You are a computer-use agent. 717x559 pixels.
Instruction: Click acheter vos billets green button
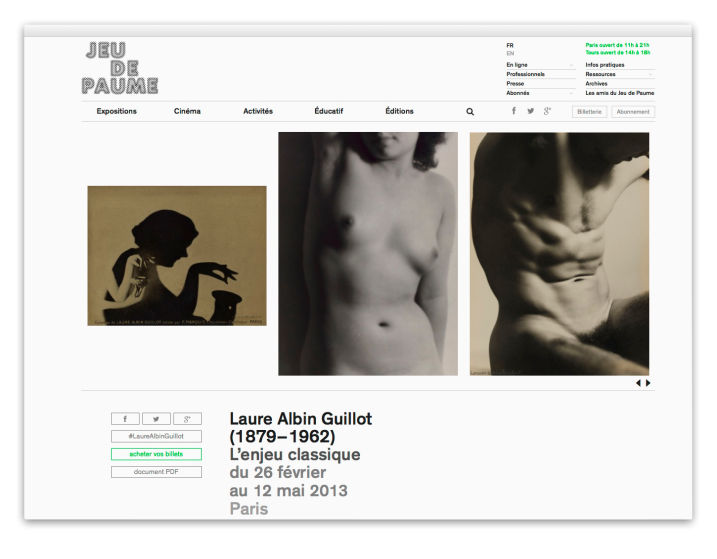[156, 454]
